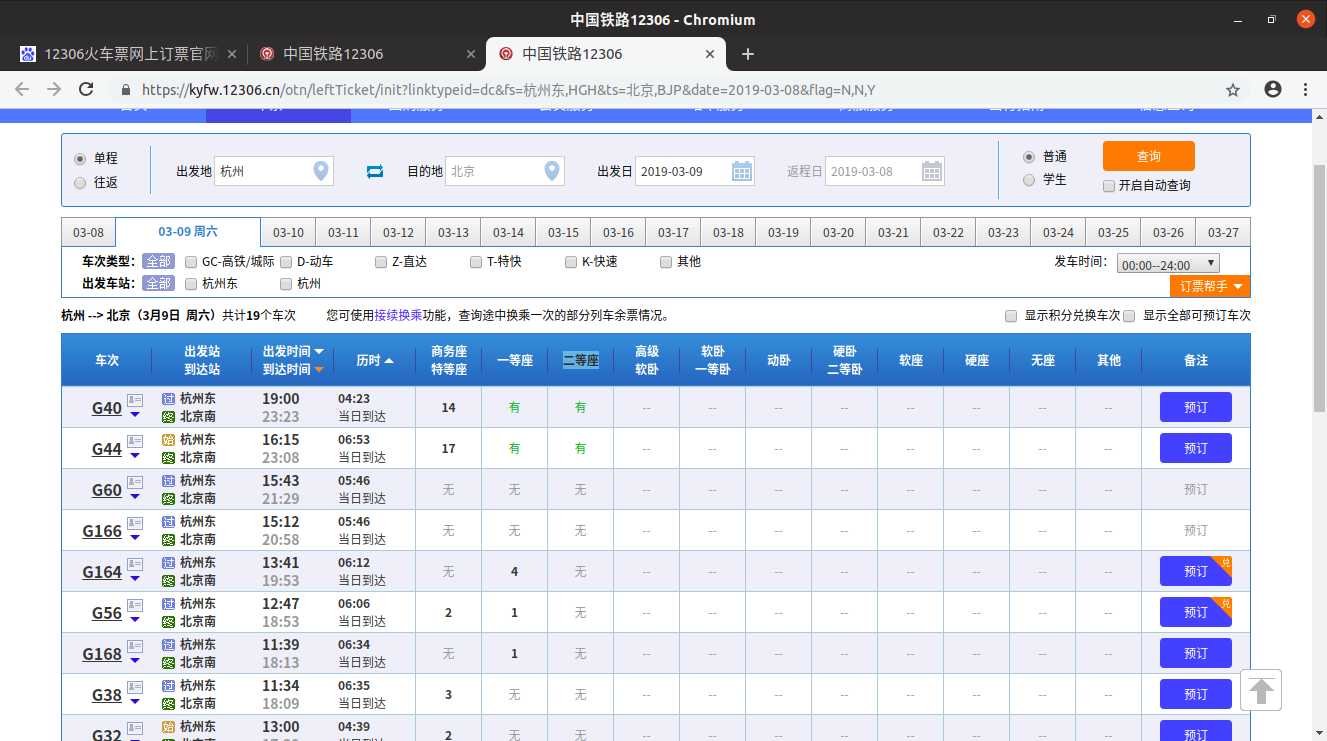
Task: Click ID card icon beside G166
Action: (135, 523)
